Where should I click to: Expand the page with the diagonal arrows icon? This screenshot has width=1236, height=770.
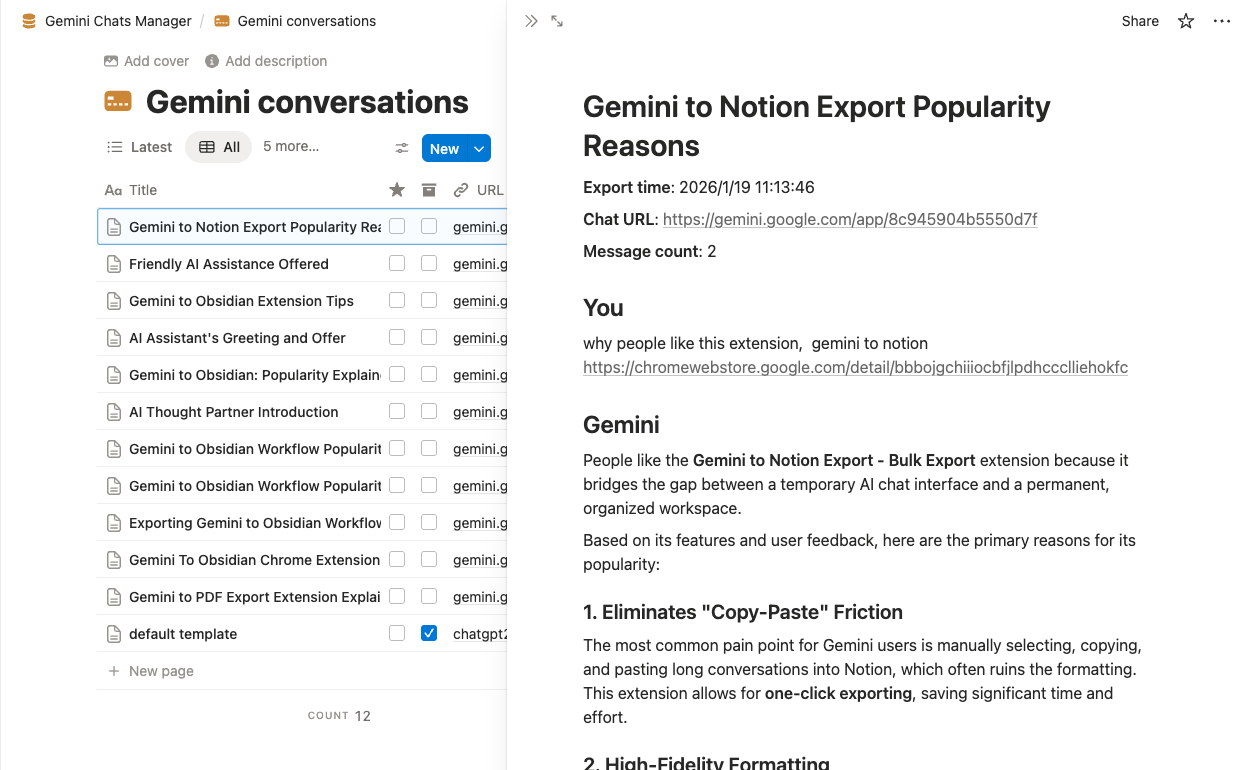coord(557,20)
